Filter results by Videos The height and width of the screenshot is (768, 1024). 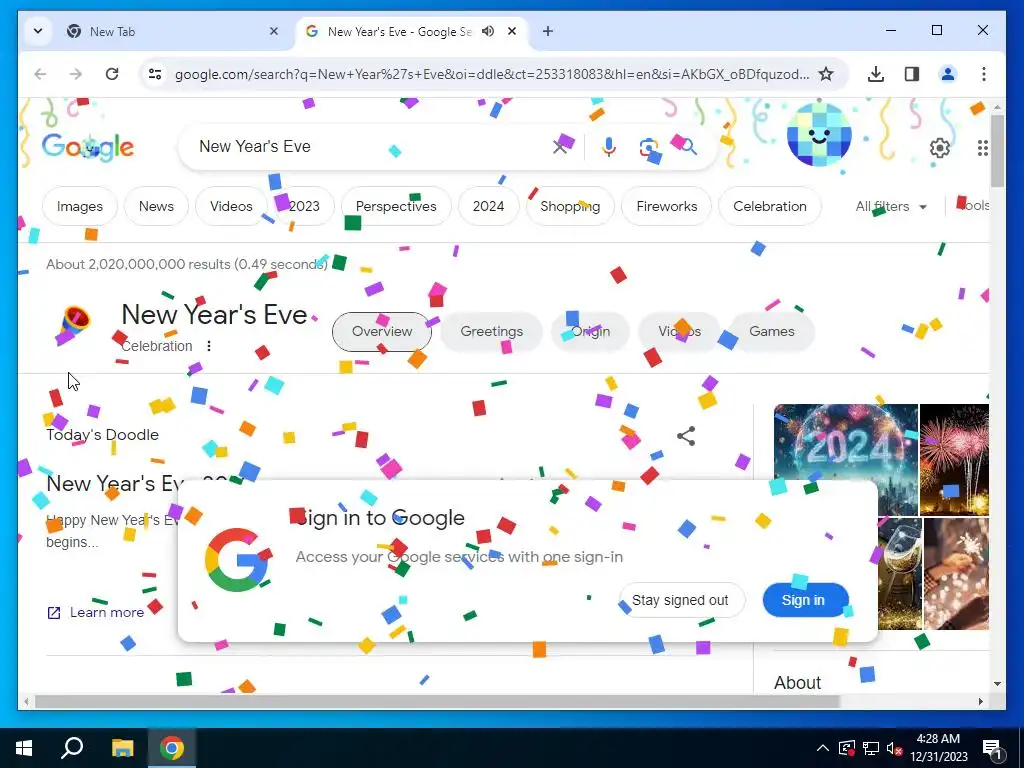coord(231,206)
